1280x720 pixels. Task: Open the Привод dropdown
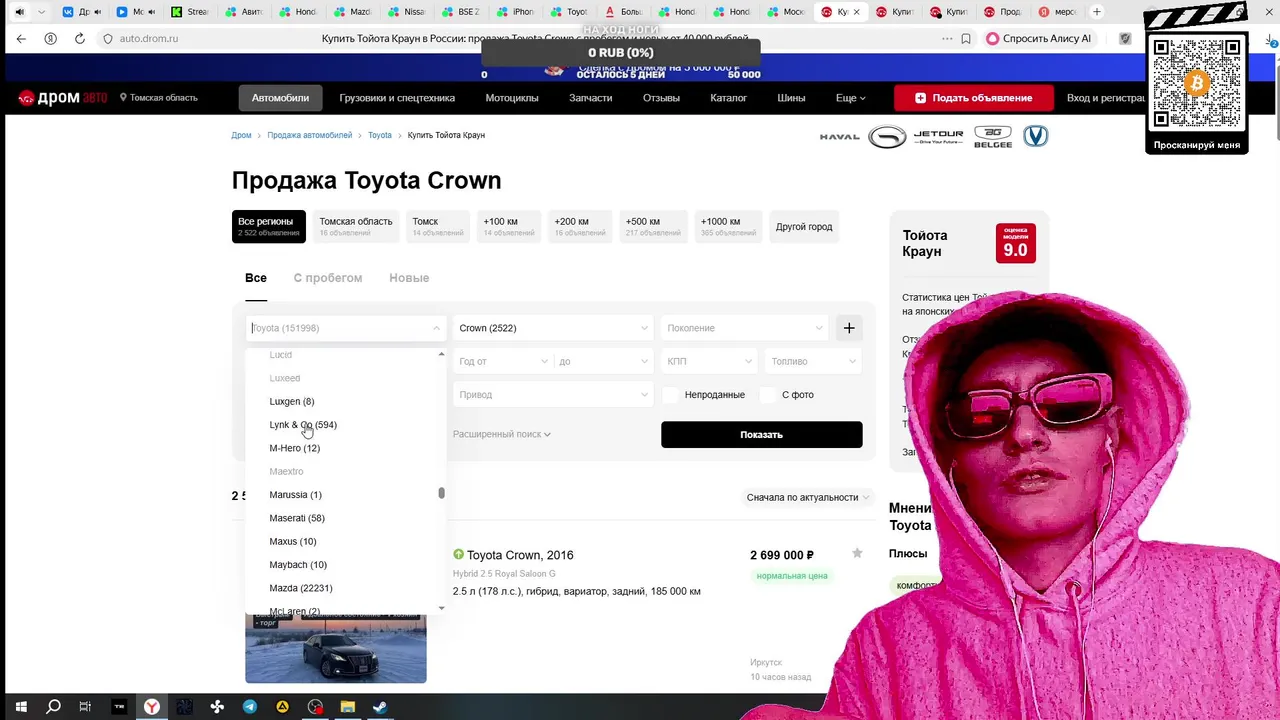coord(553,395)
